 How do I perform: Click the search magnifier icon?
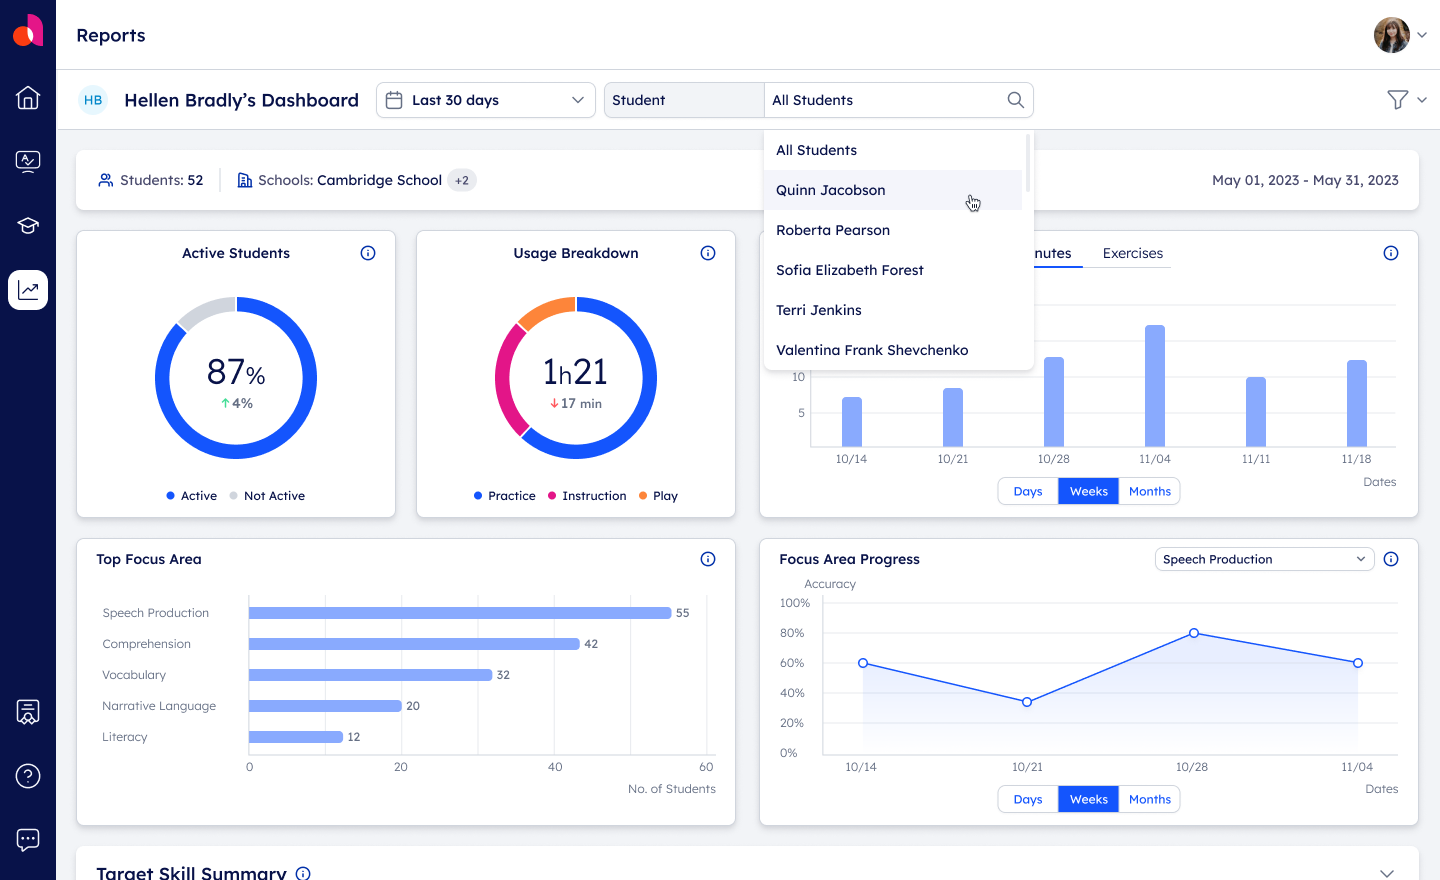tap(1015, 100)
